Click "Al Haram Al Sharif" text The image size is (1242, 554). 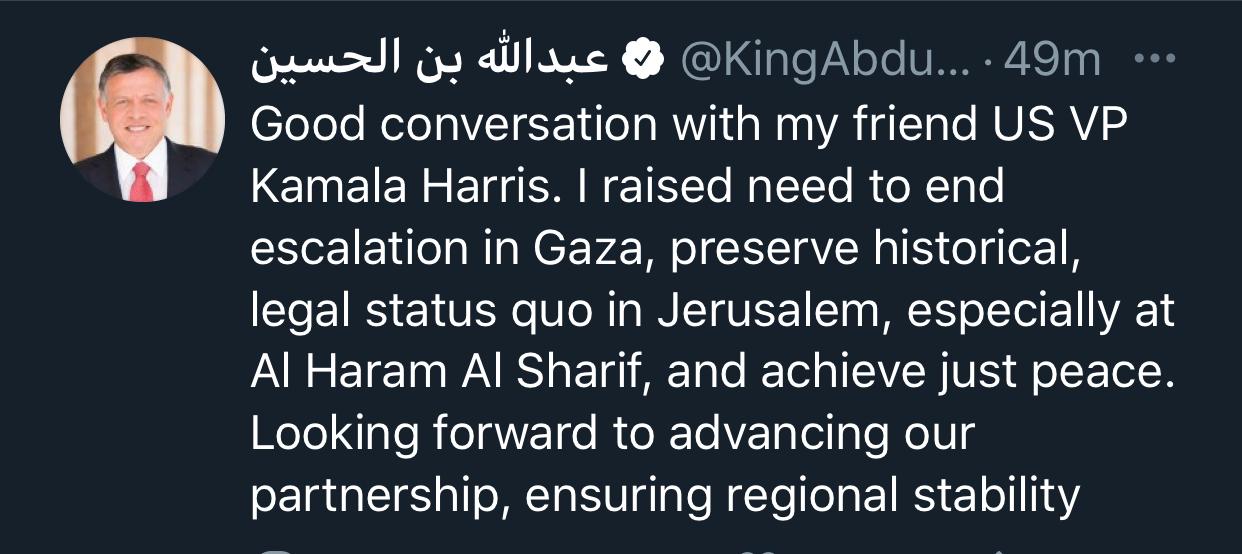449,372
